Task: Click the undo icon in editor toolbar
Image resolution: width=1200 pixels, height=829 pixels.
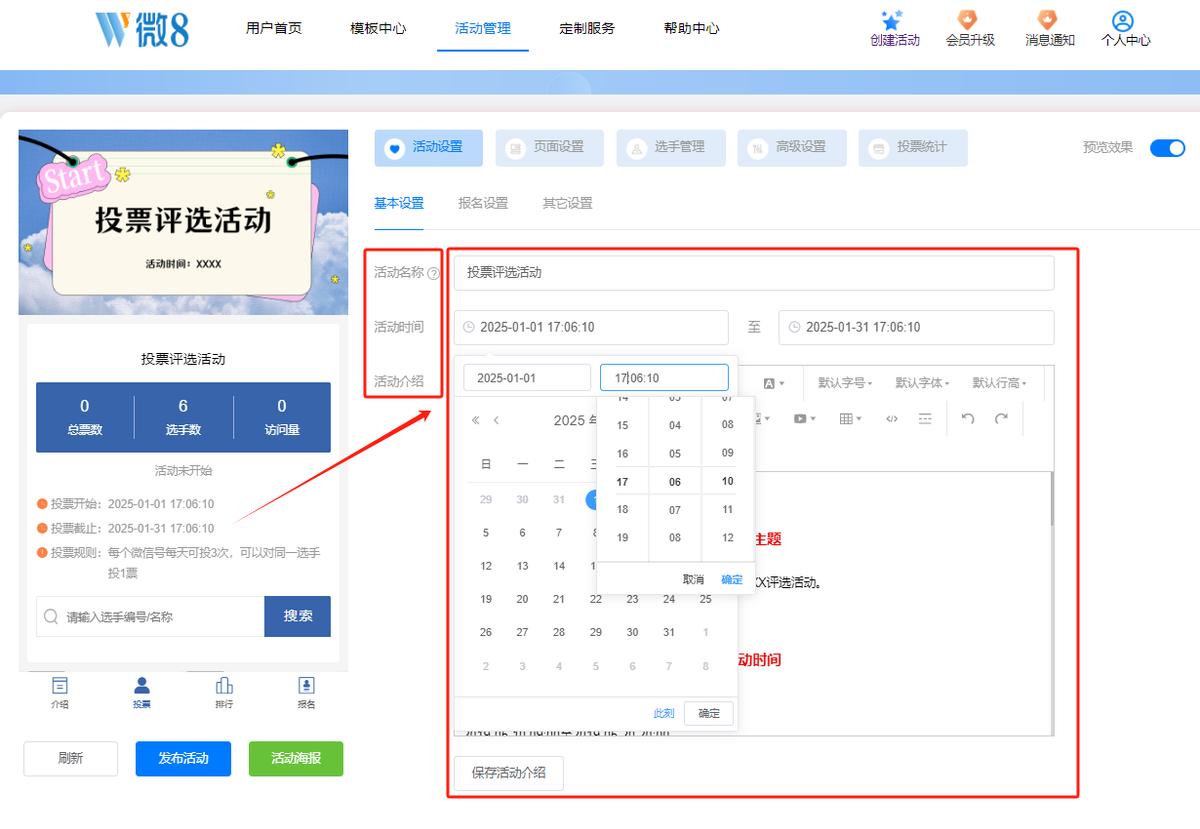Action: 968,418
